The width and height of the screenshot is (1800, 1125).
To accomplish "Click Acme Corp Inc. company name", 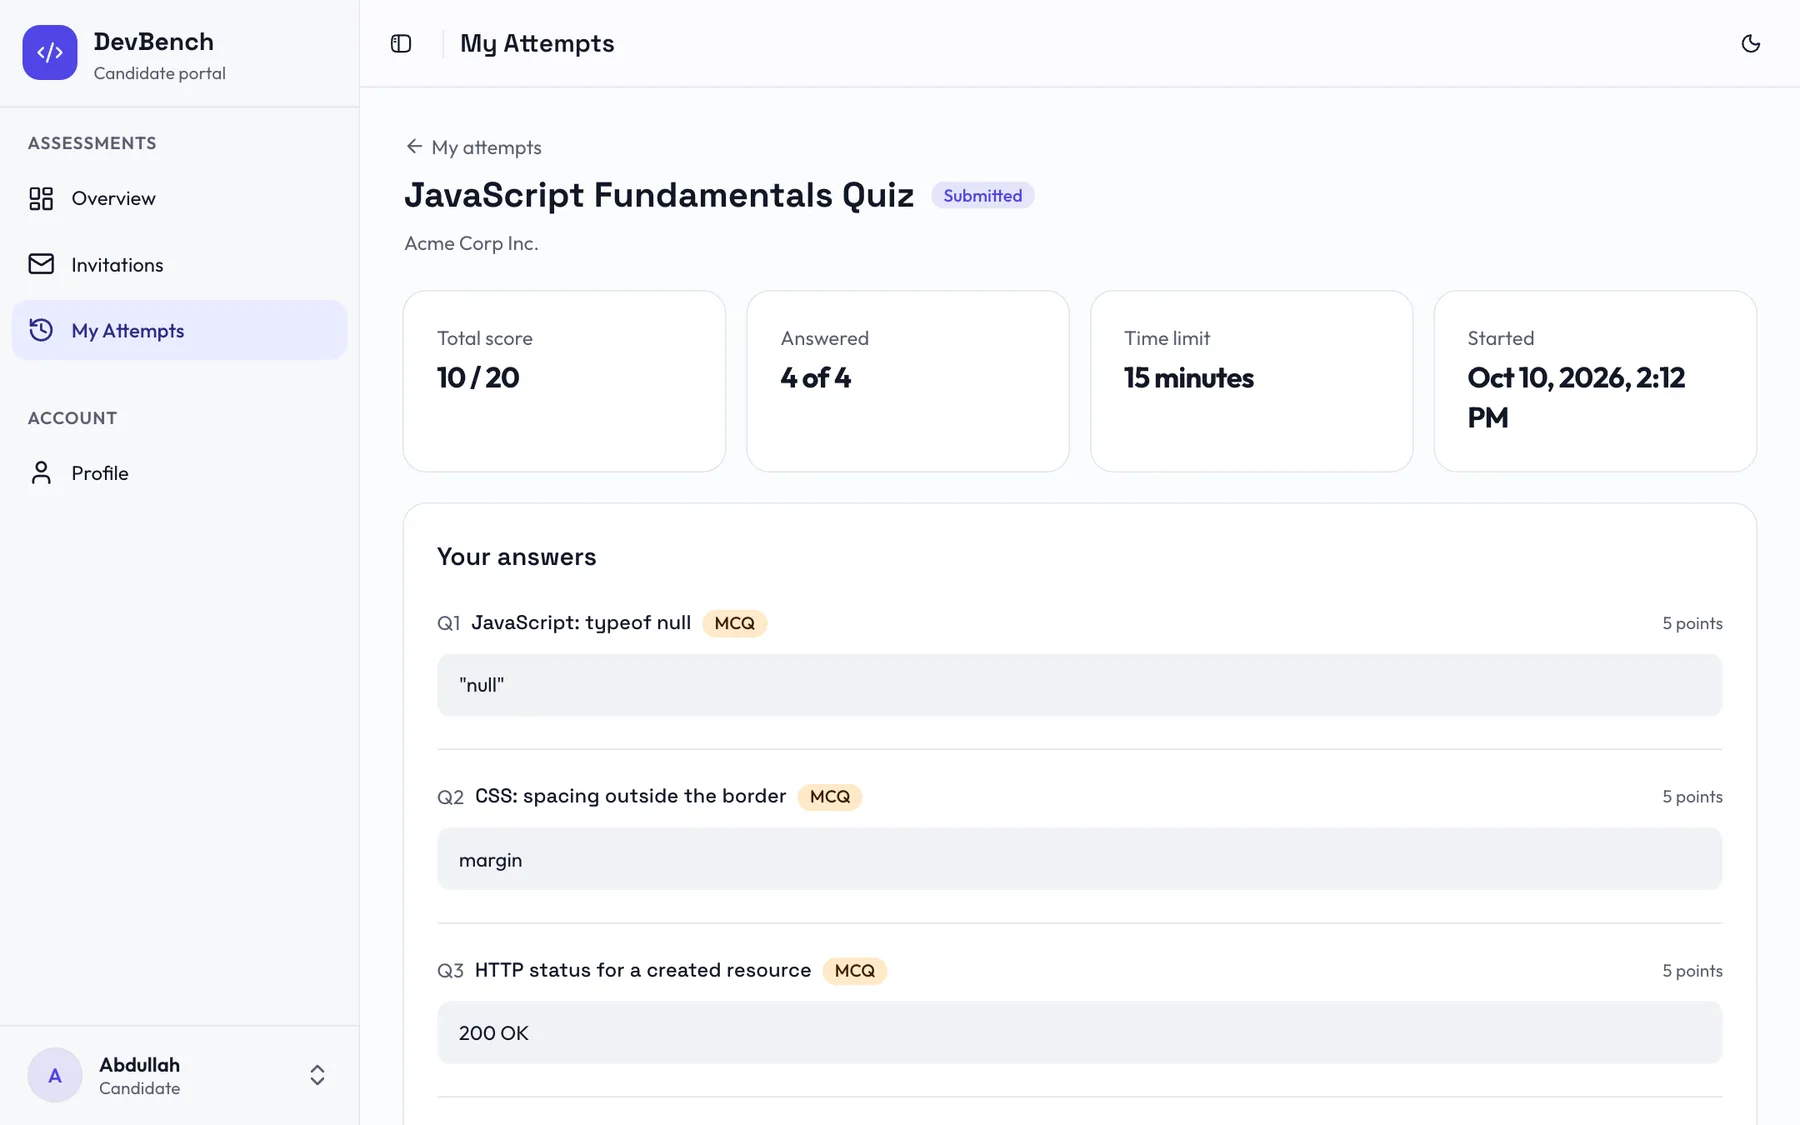I will point(471,243).
